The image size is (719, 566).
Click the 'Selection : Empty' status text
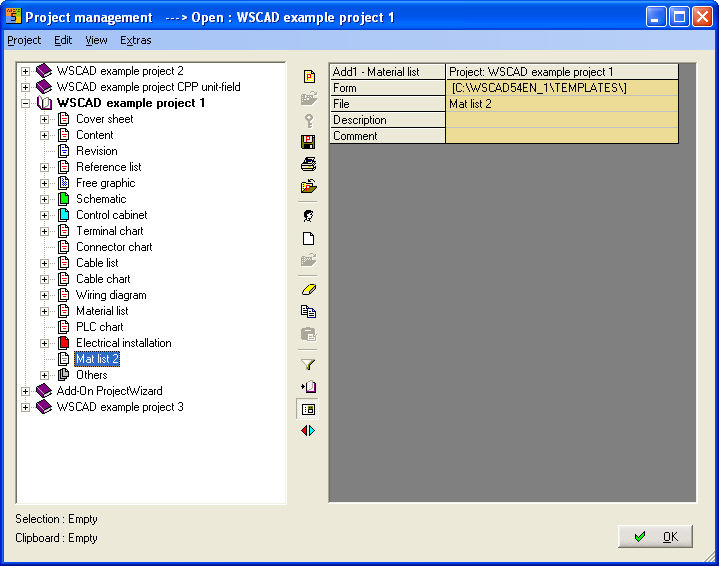(x=56, y=519)
